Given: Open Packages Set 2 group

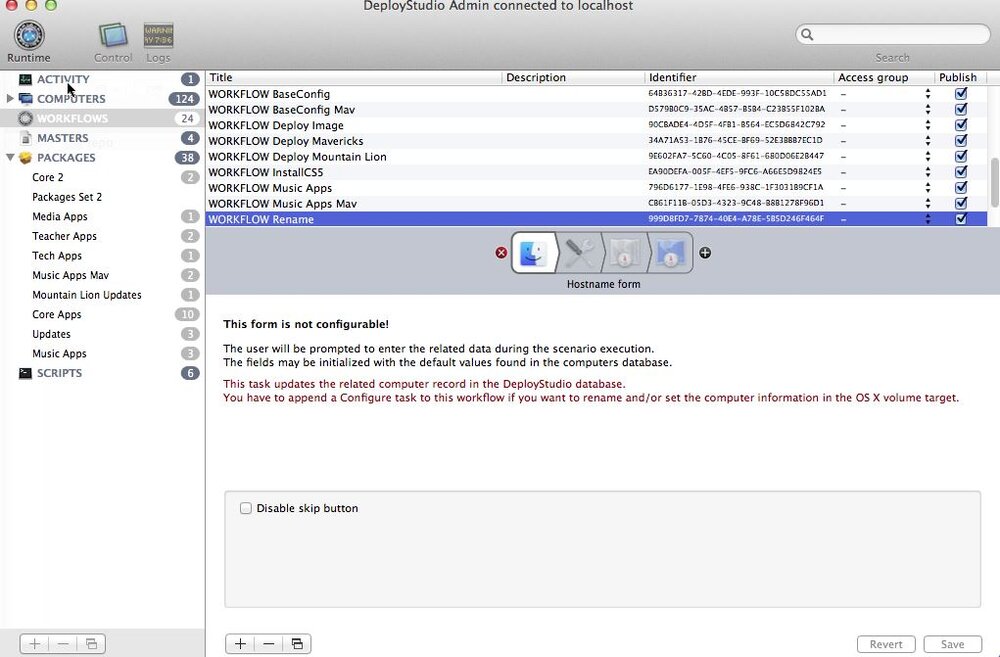Looking at the screenshot, I should pyautogui.click(x=67, y=197).
